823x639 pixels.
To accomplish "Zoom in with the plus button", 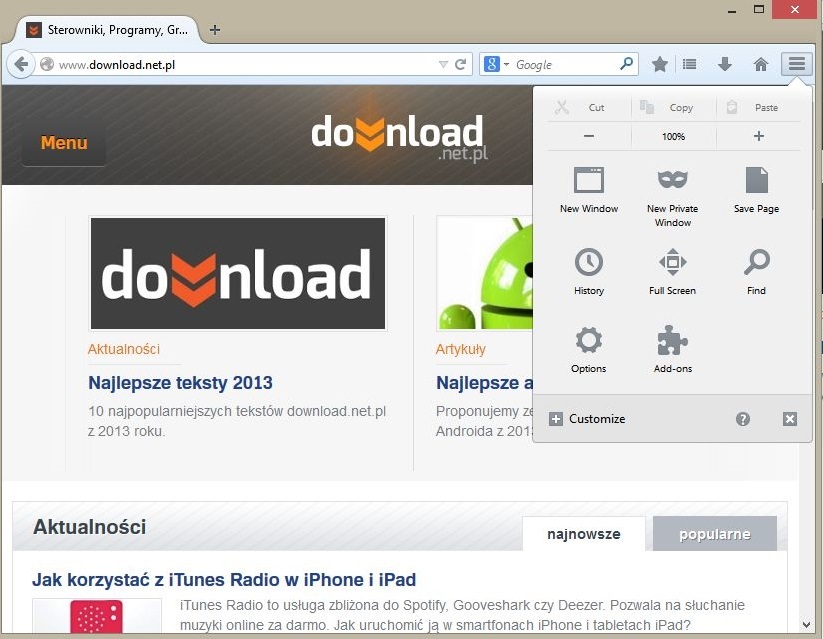I will 758,137.
